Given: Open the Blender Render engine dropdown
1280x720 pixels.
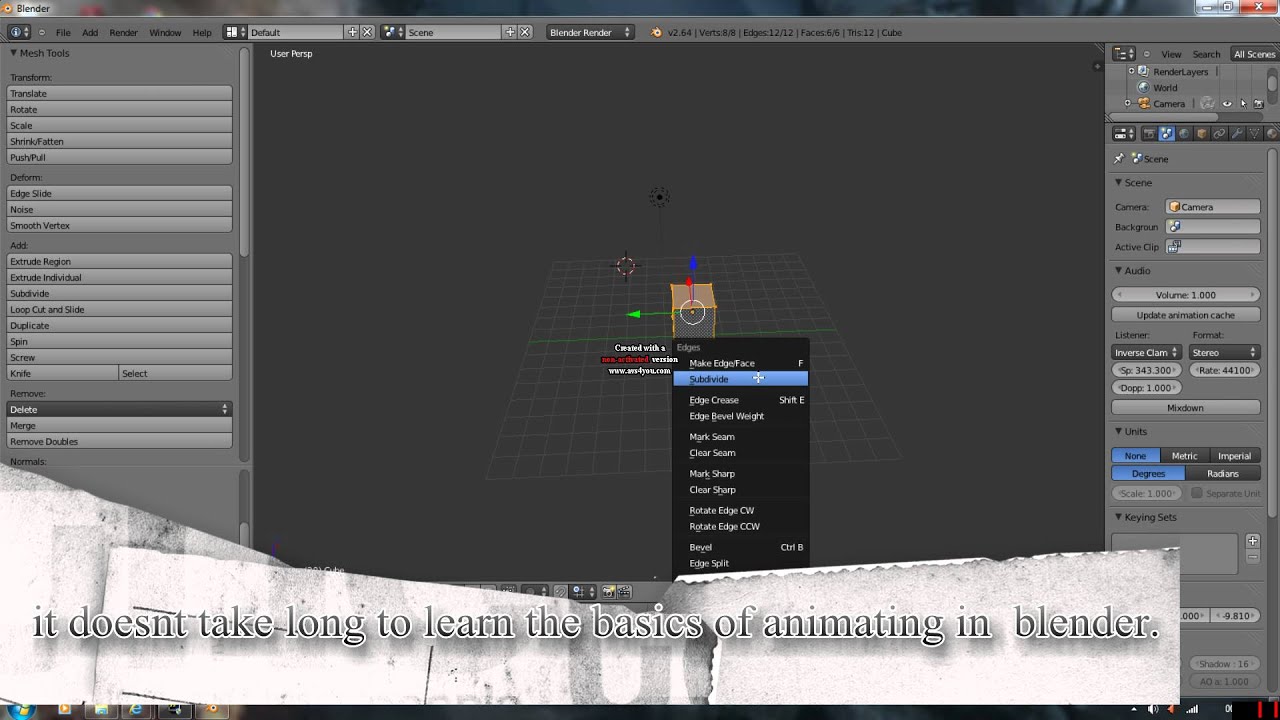Looking at the screenshot, I should click(590, 32).
